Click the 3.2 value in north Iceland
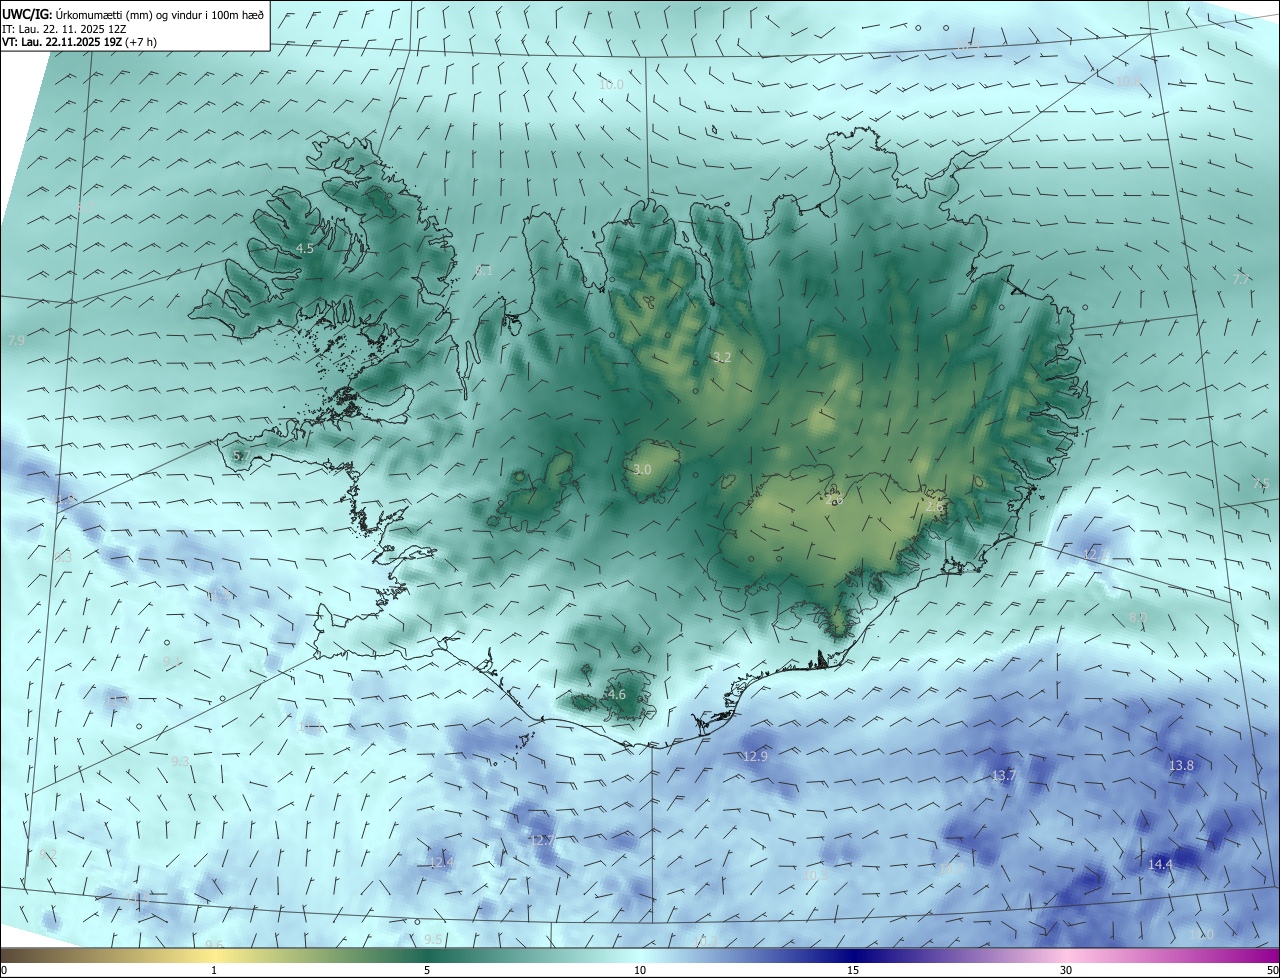Viewport: 1280px width, 978px height. (722, 357)
